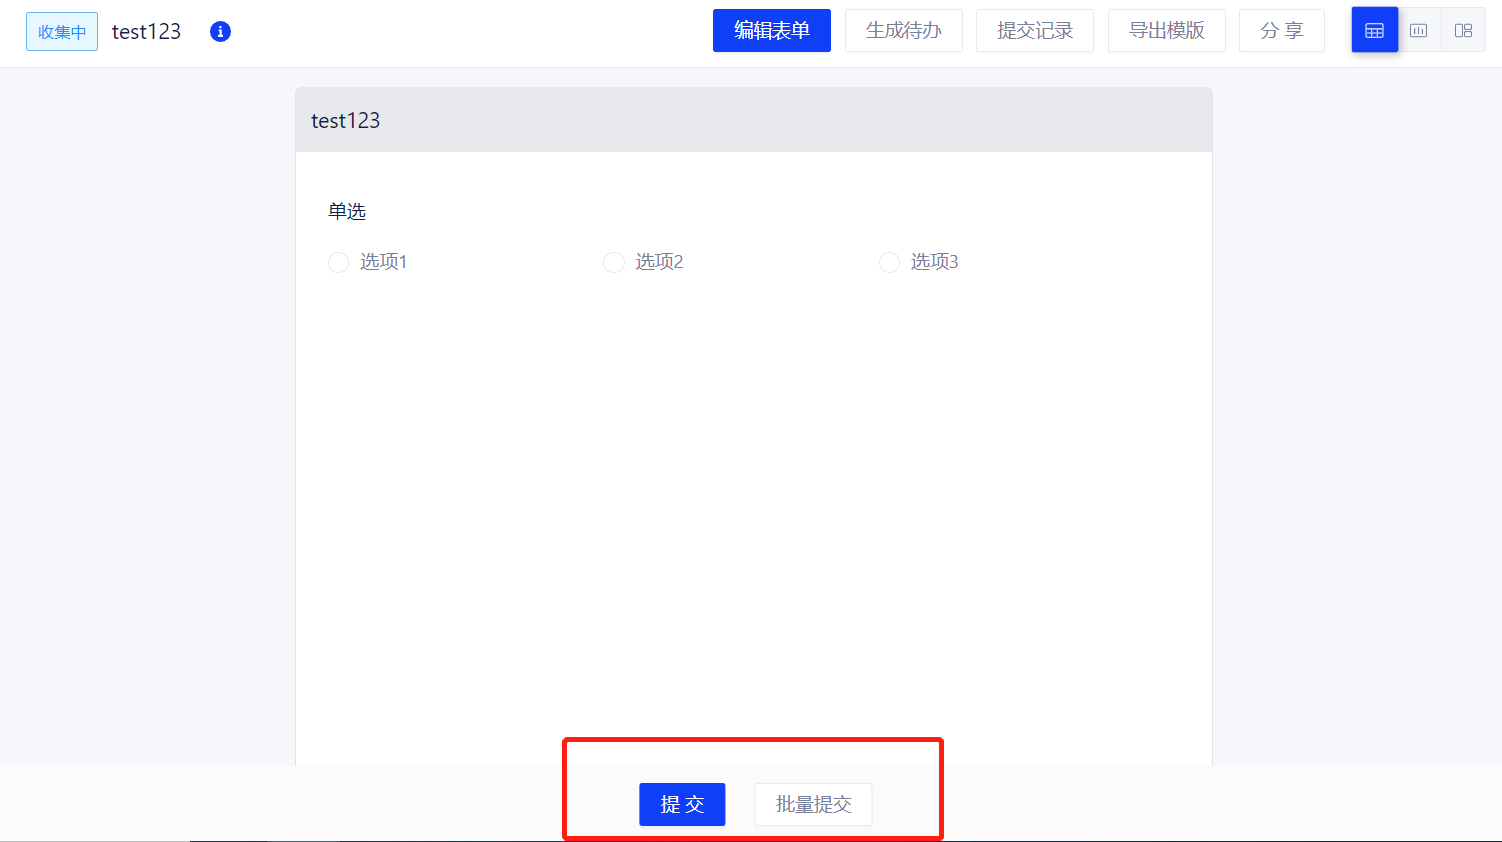This screenshot has height=842, width=1502.
Task: Click the 单选 question label
Action: click(x=347, y=211)
